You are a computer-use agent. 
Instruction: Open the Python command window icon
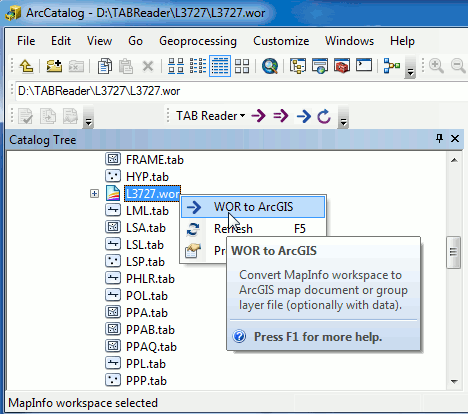[364, 65]
